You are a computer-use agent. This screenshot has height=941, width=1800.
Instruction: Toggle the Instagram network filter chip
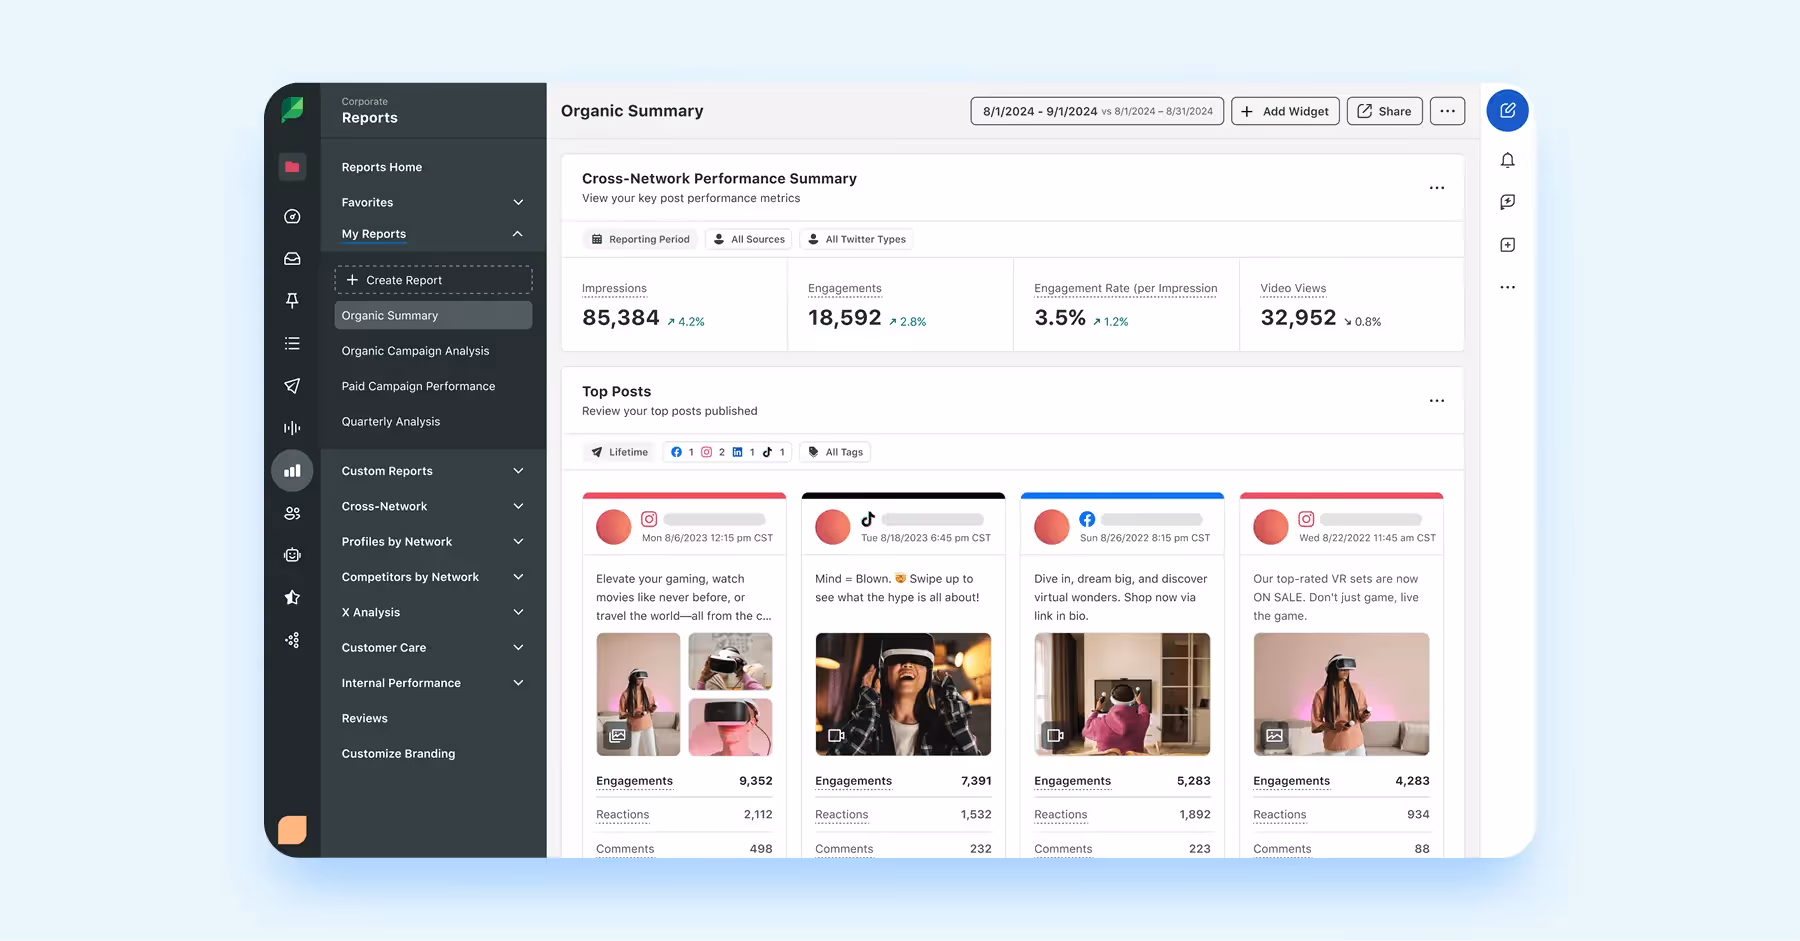[706, 451]
